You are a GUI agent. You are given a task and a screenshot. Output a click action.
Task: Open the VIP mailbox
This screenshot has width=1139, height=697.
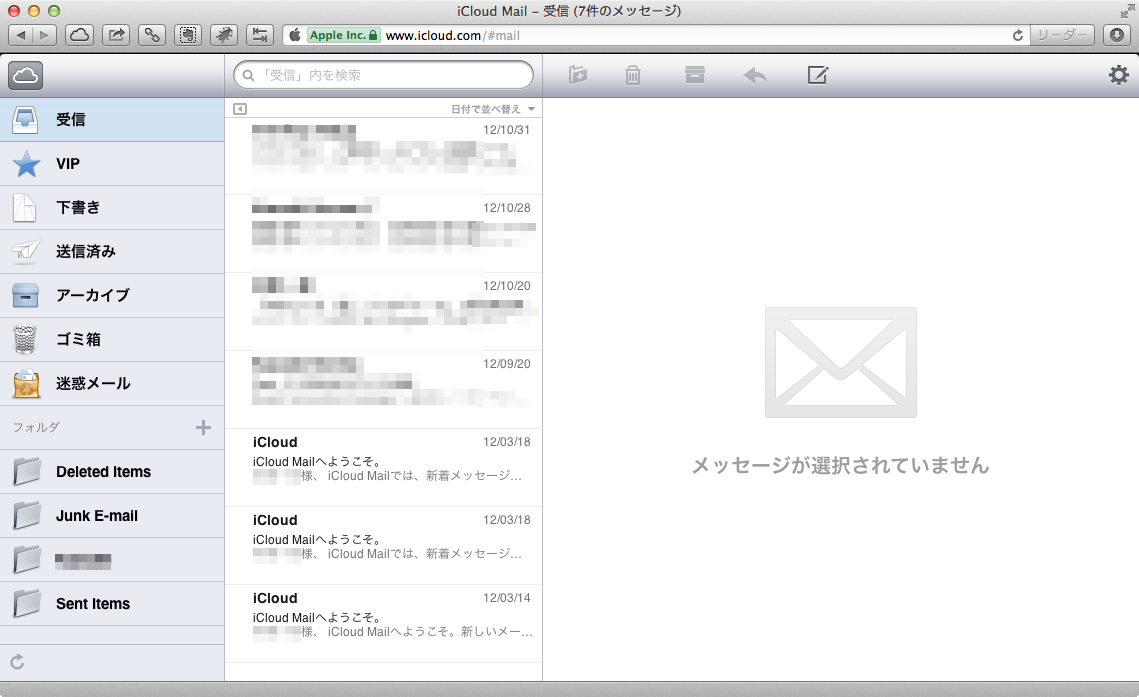(112, 164)
